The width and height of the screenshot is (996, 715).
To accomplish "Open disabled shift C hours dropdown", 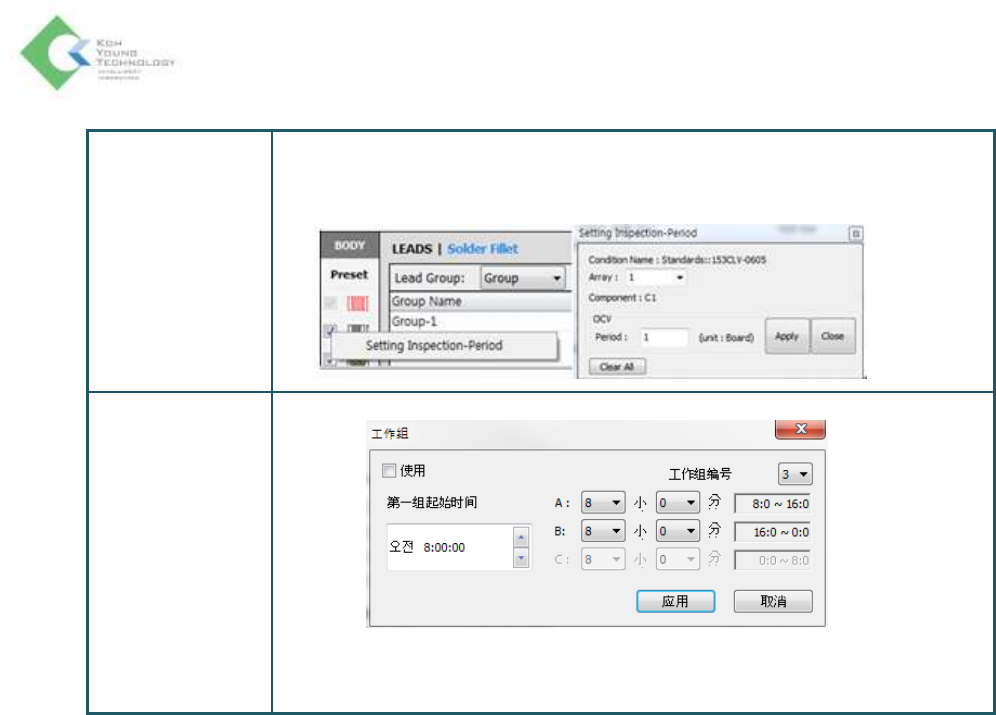I will (x=603, y=559).
